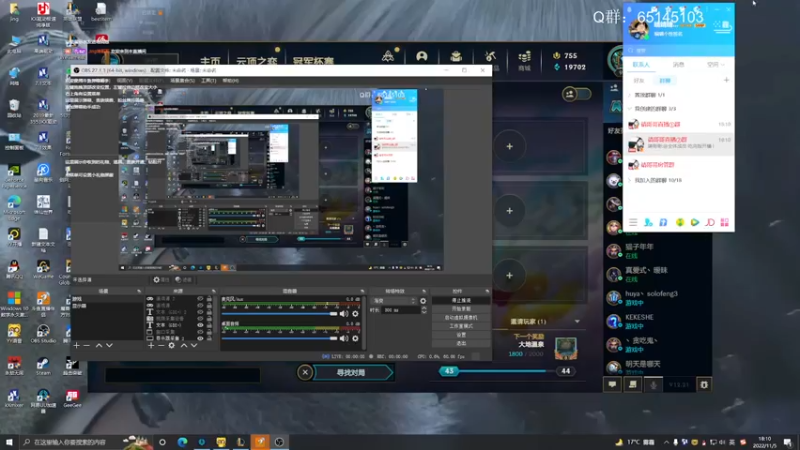Open Tencent Video icon in QQ bar
Viewport: 800px width, 450px height.
[x=695, y=222]
